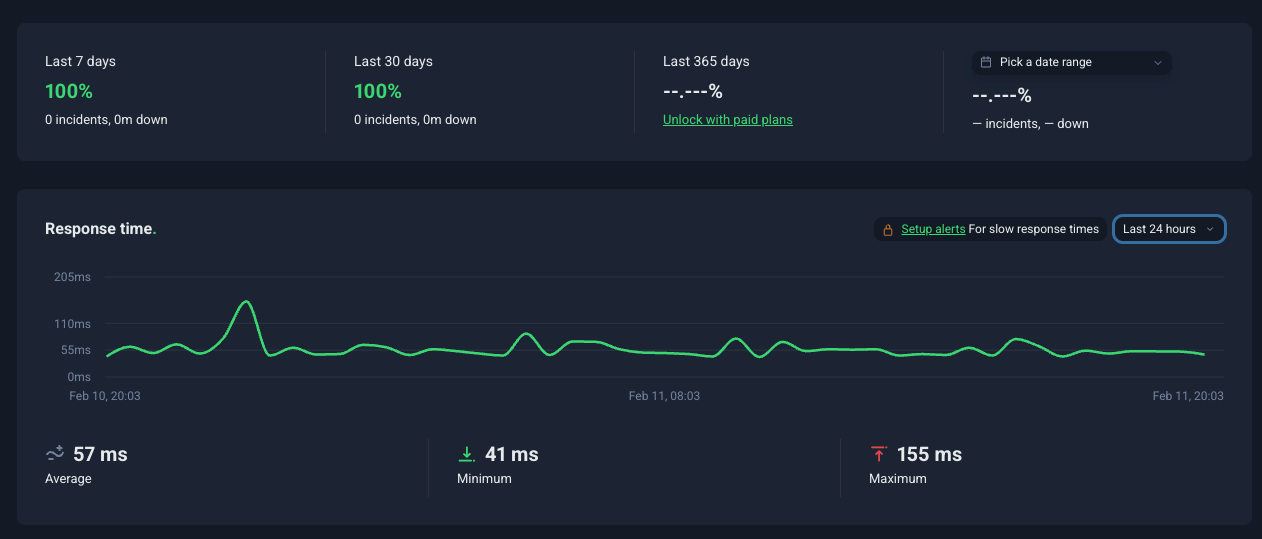
Task: Expand the Pick a date range selector
Action: click(1071, 62)
